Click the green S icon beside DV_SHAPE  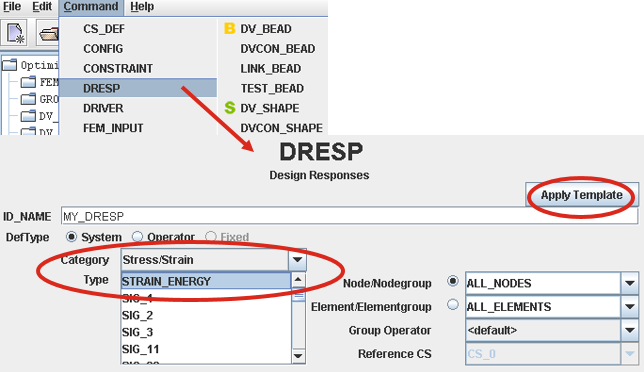(230, 108)
